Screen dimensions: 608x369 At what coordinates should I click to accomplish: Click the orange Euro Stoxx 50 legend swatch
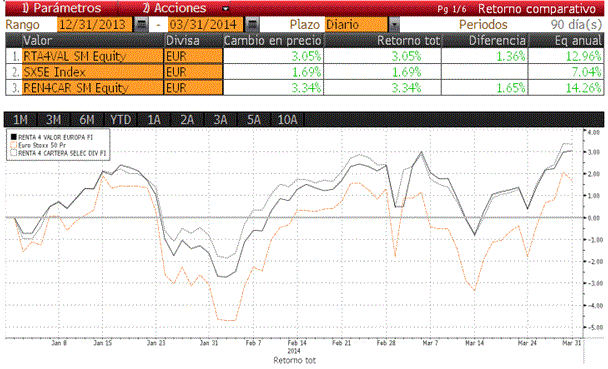14,145
